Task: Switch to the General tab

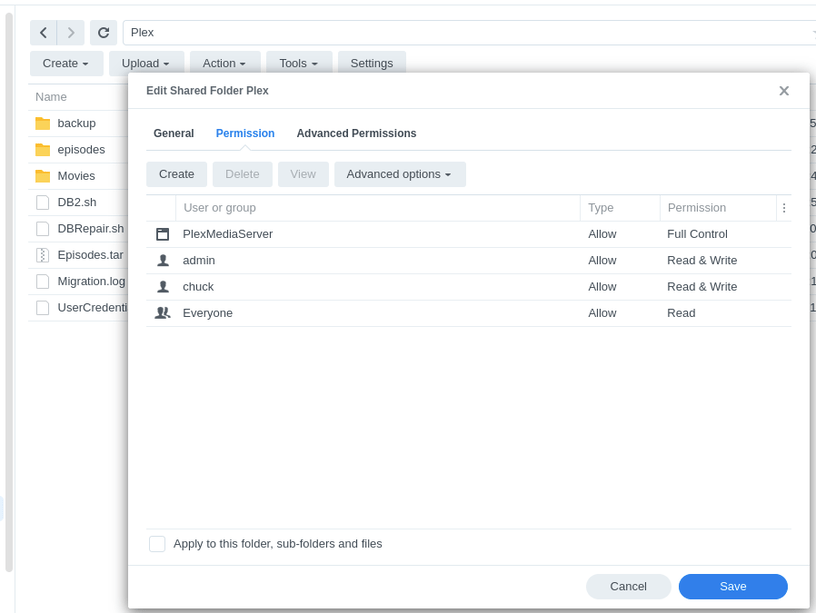Action: [x=174, y=133]
